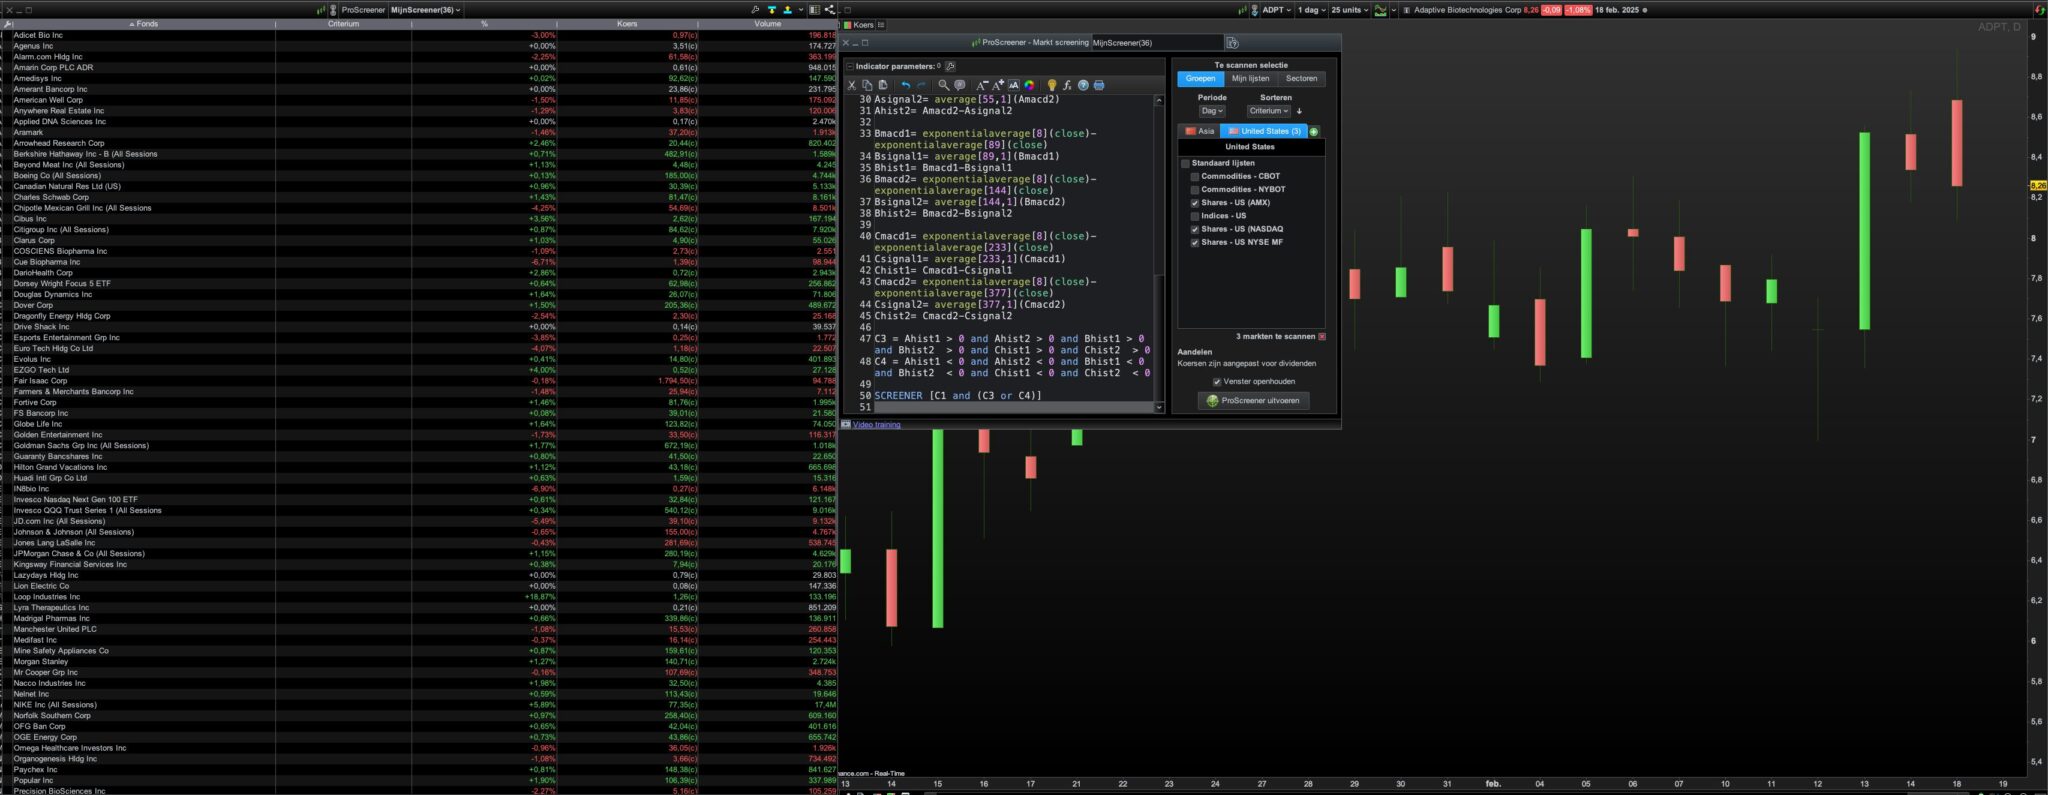The height and width of the screenshot is (795, 2048).
Task: Open the Periode Dag dropdown
Action: click(1212, 111)
